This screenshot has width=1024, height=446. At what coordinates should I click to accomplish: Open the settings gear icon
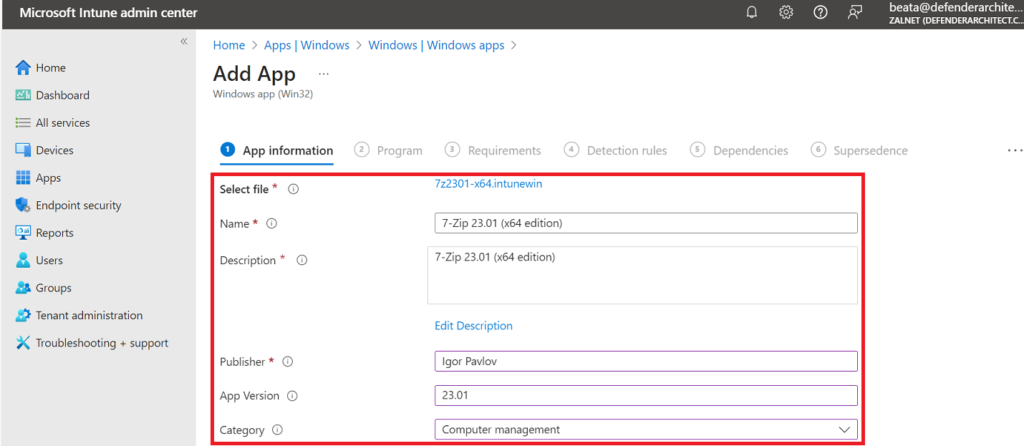pyautogui.click(x=786, y=12)
